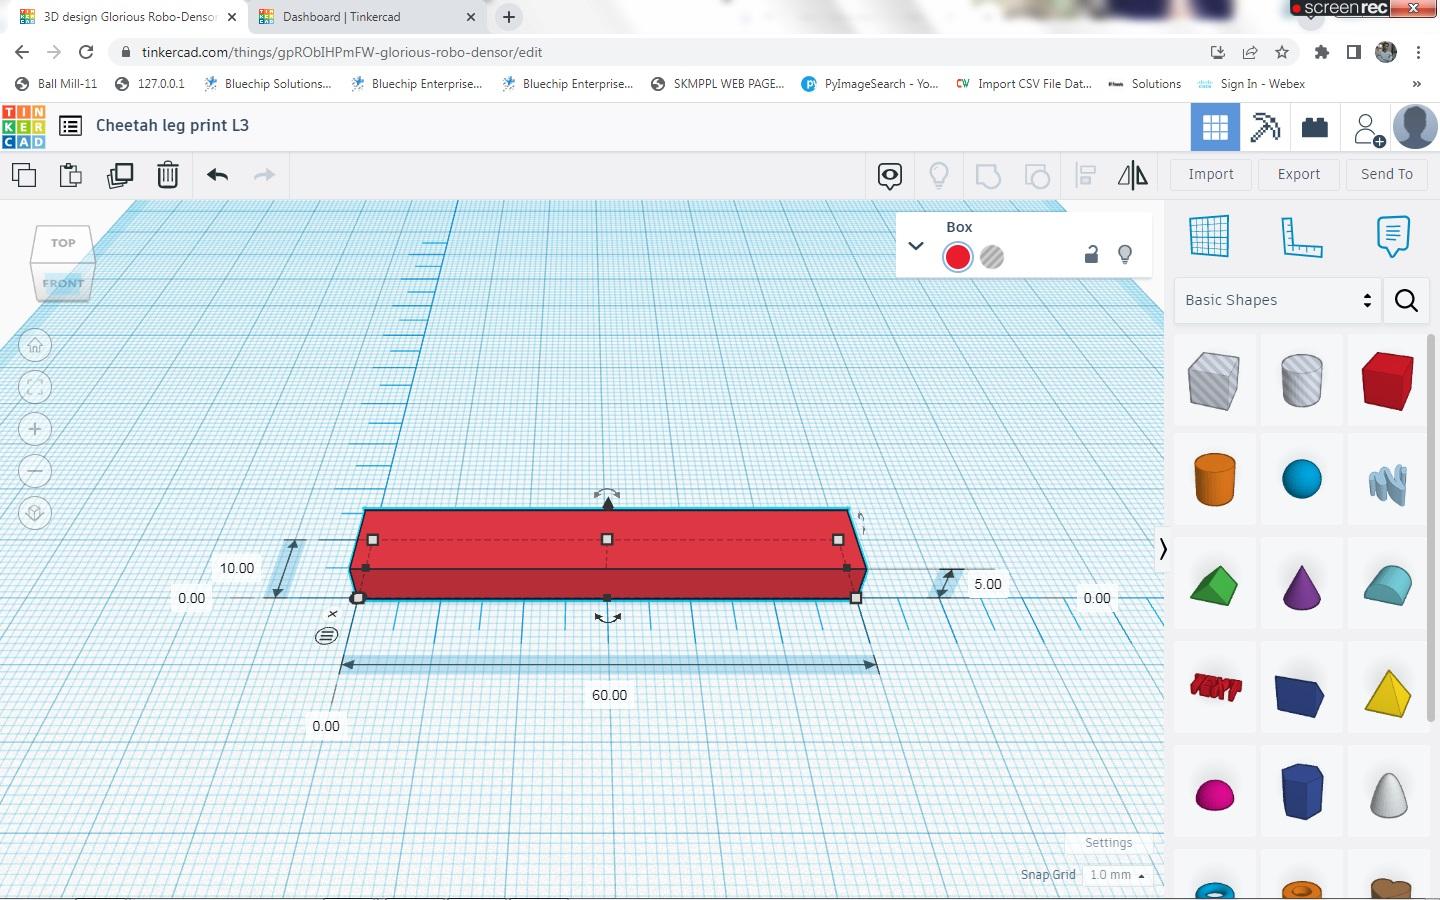Search shapes with the magnifier icon
The height and width of the screenshot is (900, 1440).
(1406, 300)
